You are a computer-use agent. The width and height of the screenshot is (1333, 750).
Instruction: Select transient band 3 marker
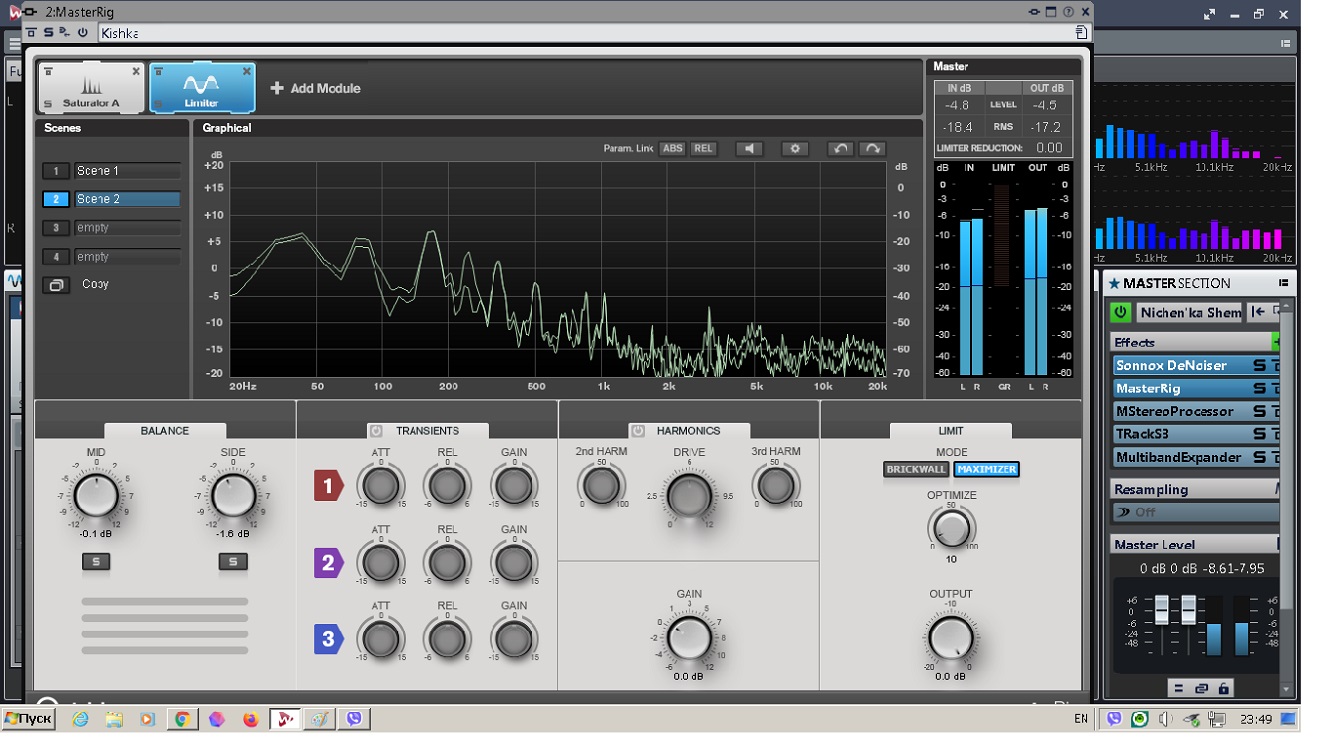328,639
